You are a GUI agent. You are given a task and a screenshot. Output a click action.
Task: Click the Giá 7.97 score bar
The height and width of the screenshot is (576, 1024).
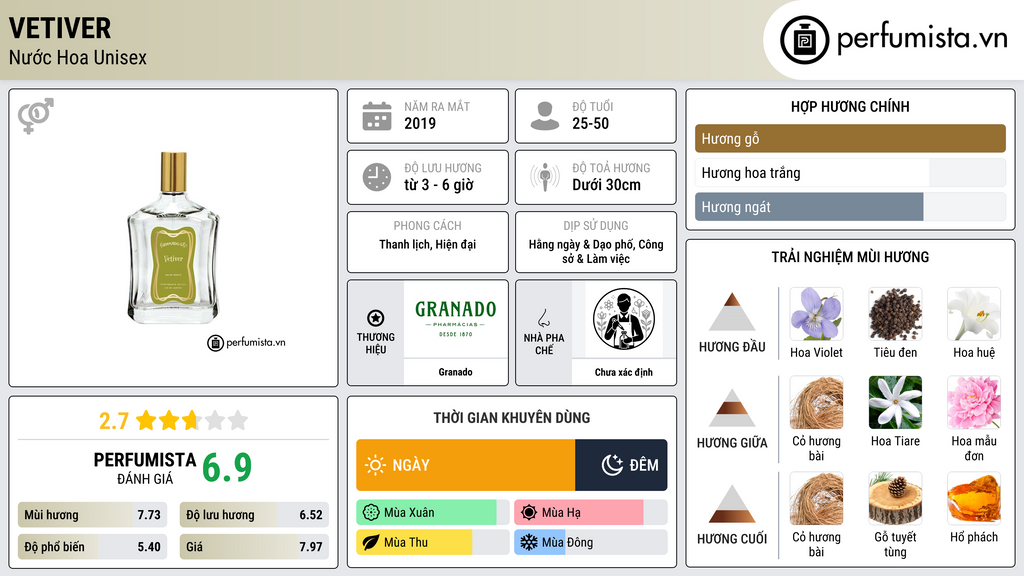pyautogui.click(x=254, y=547)
